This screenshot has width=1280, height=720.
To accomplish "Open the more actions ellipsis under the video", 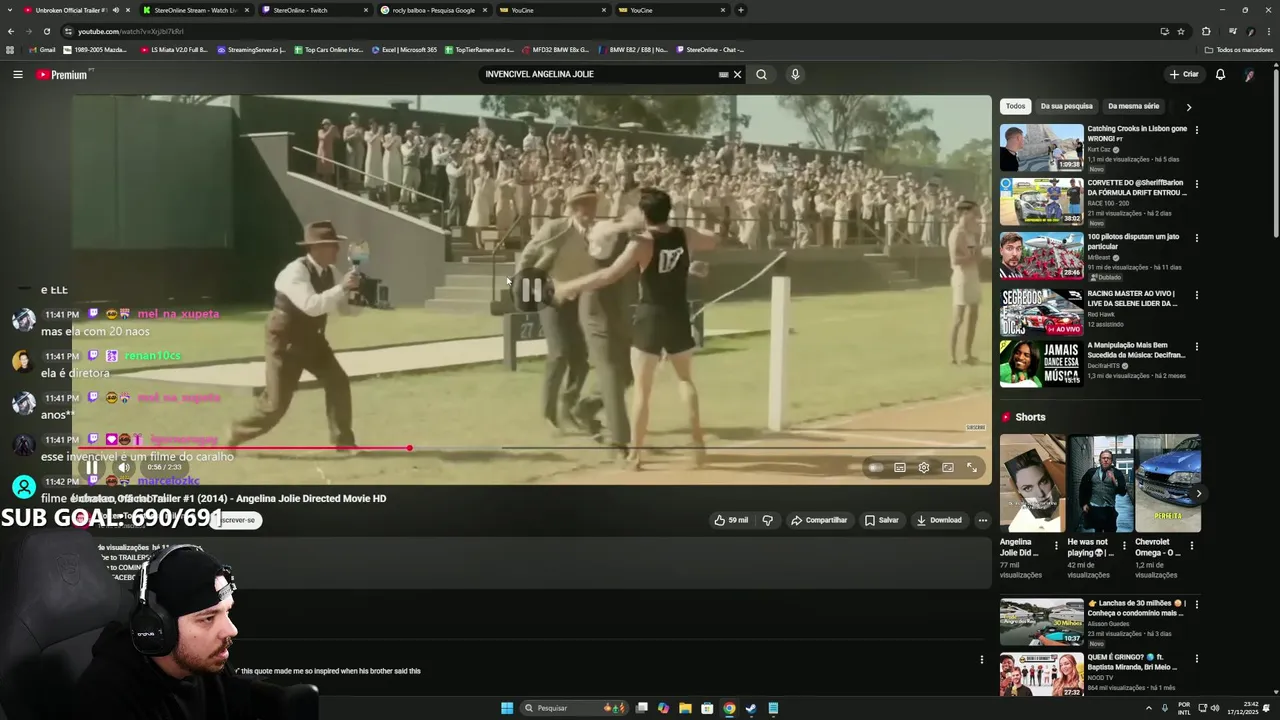I will point(983,520).
